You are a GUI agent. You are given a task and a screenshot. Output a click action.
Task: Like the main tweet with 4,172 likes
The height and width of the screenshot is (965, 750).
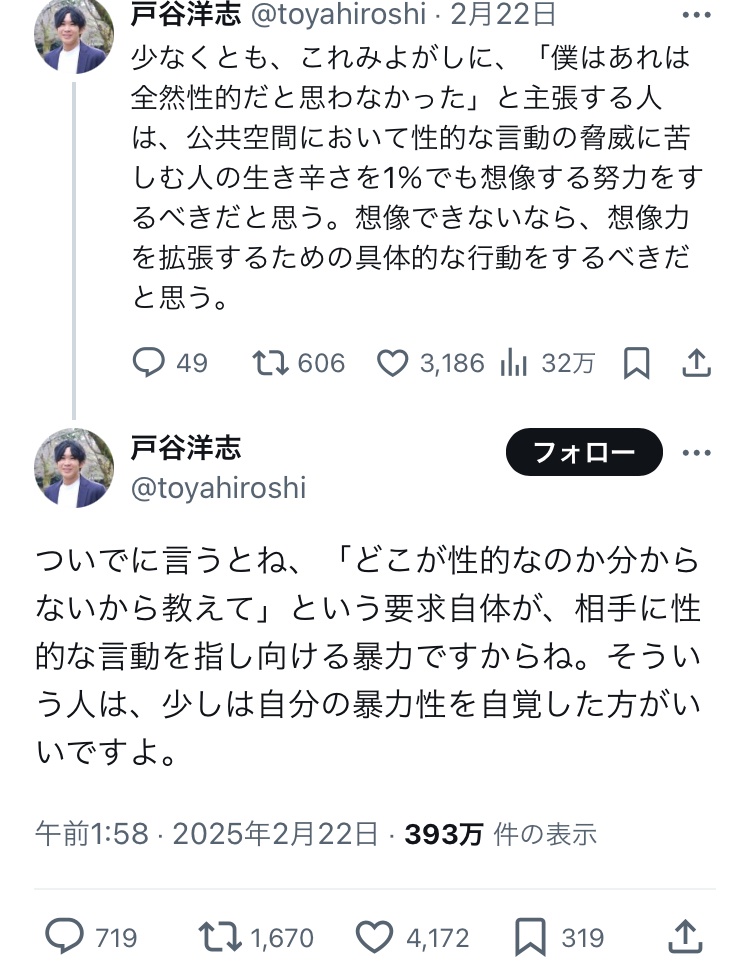375,937
